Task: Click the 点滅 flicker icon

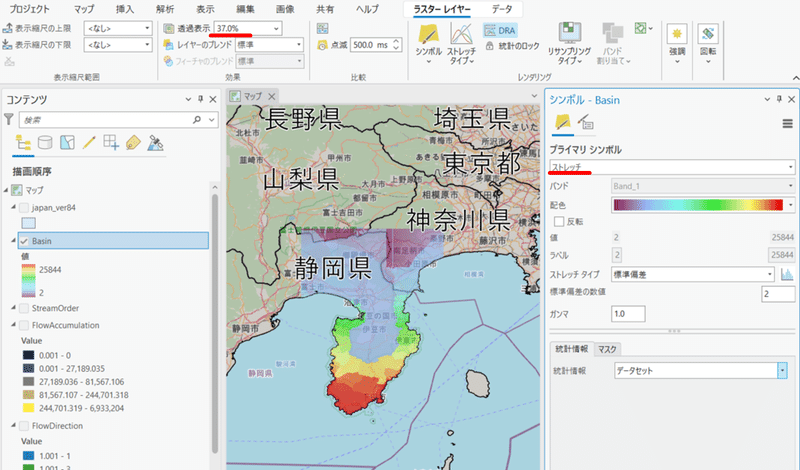Action: (322, 45)
